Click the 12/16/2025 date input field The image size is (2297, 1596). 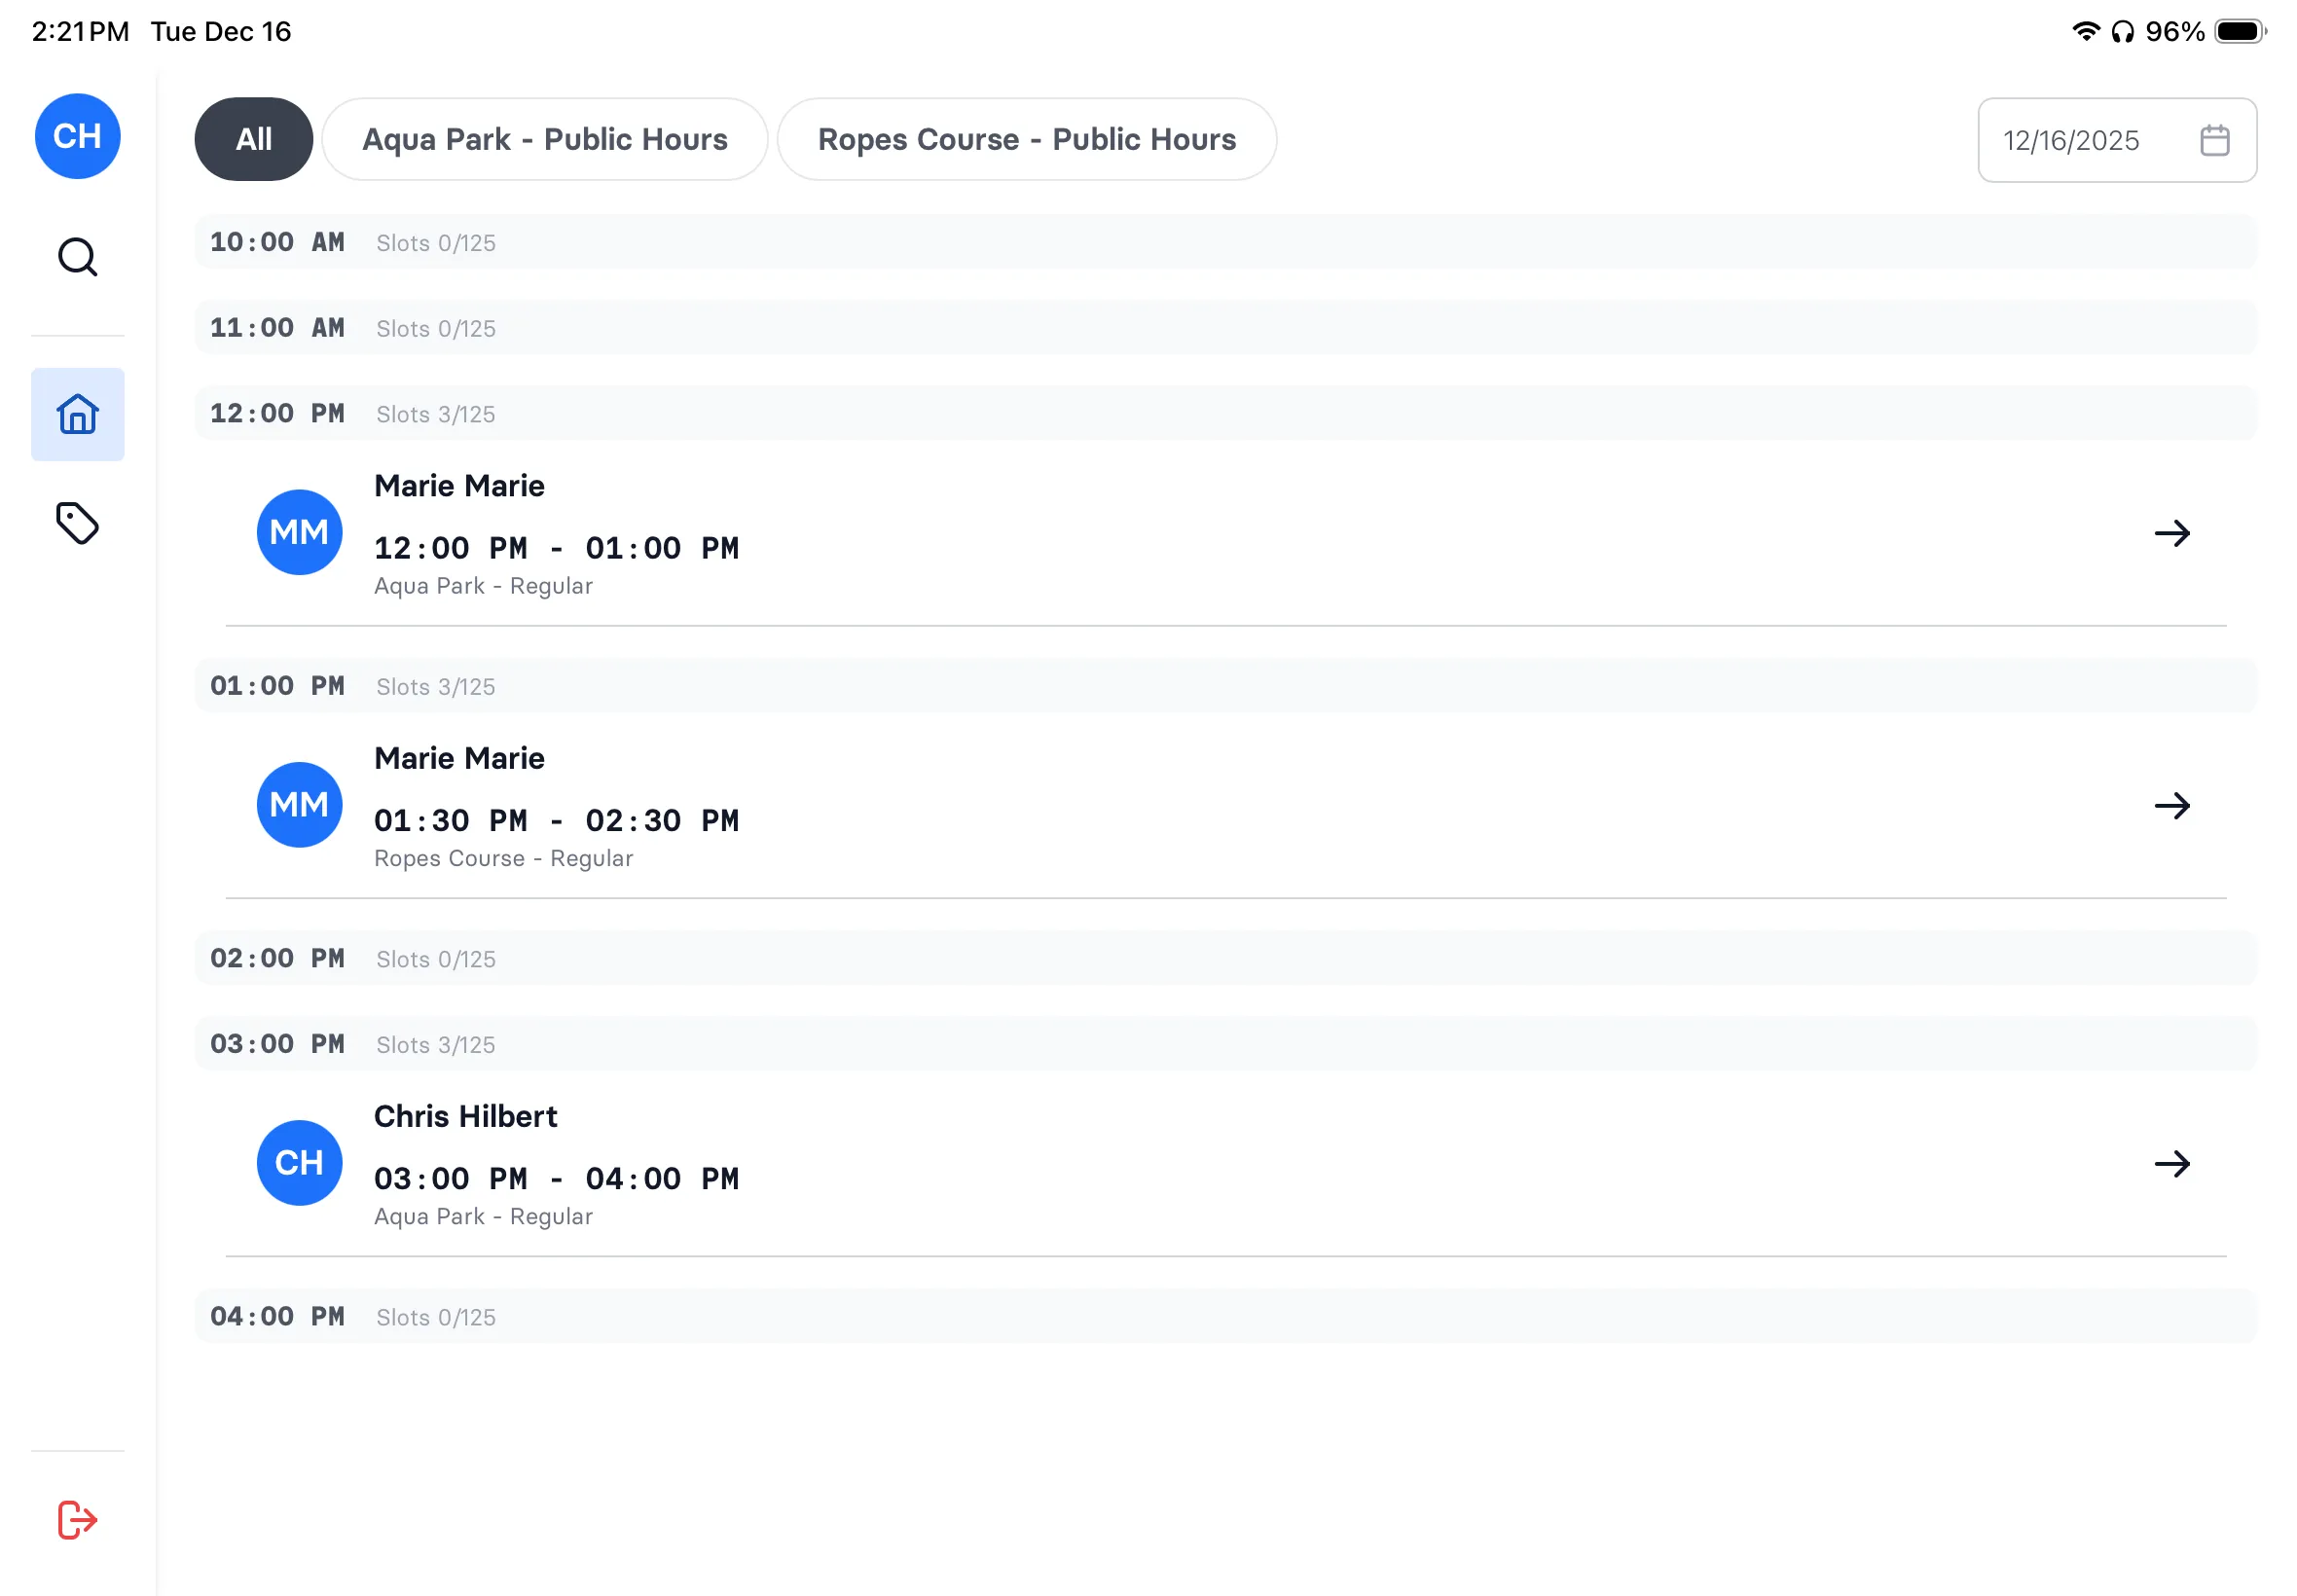tap(2070, 140)
